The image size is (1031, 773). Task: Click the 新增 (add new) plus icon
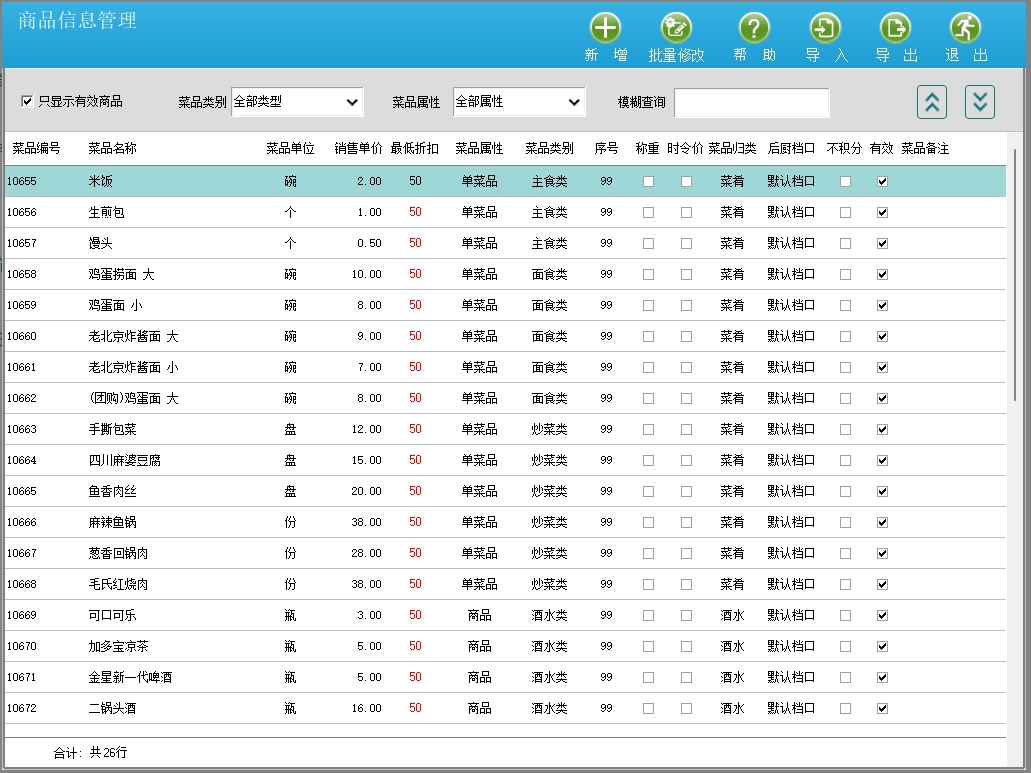click(605, 28)
